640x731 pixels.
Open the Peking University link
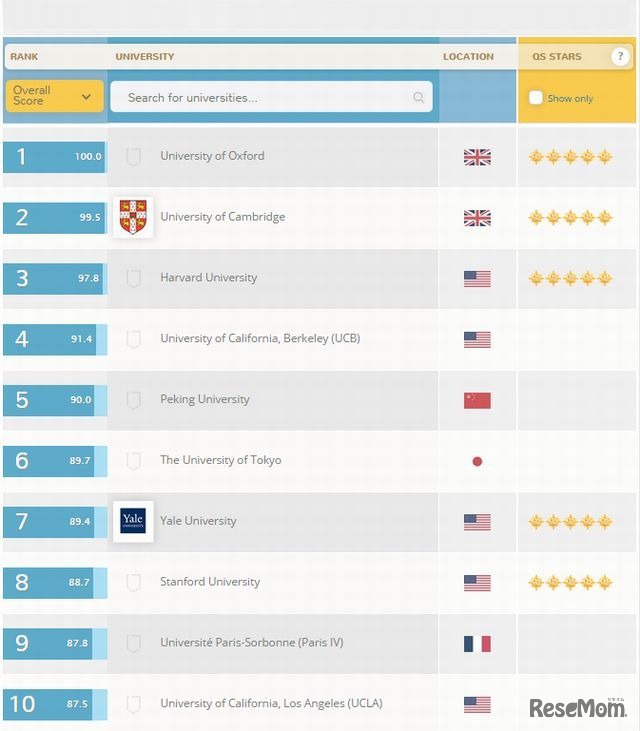tap(205, 399)
